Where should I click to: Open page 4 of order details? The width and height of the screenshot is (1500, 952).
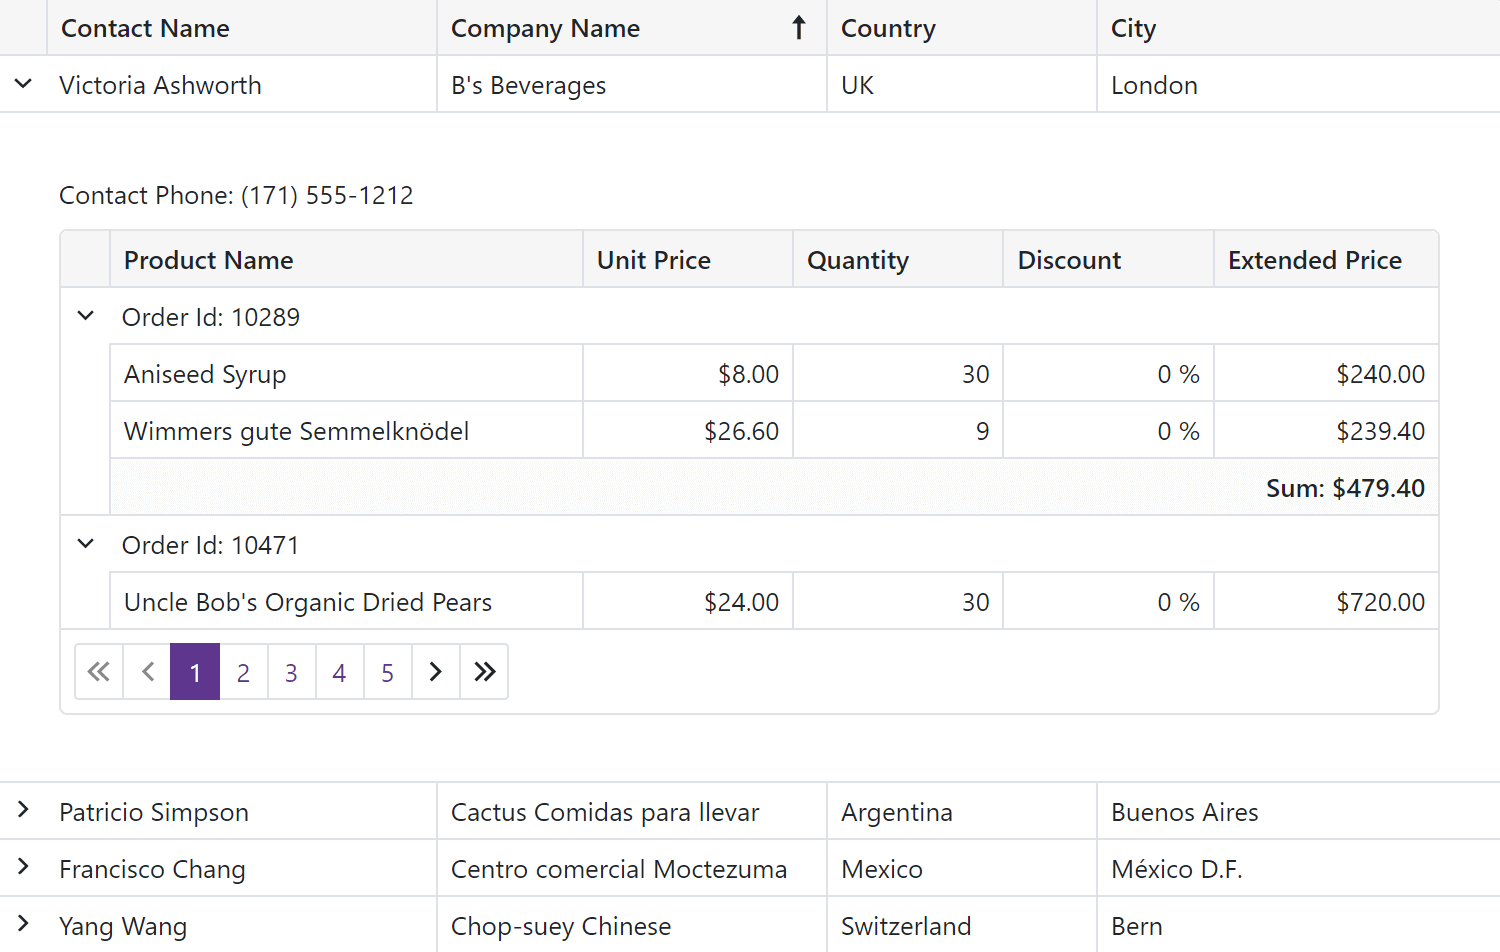pos(339,673)
